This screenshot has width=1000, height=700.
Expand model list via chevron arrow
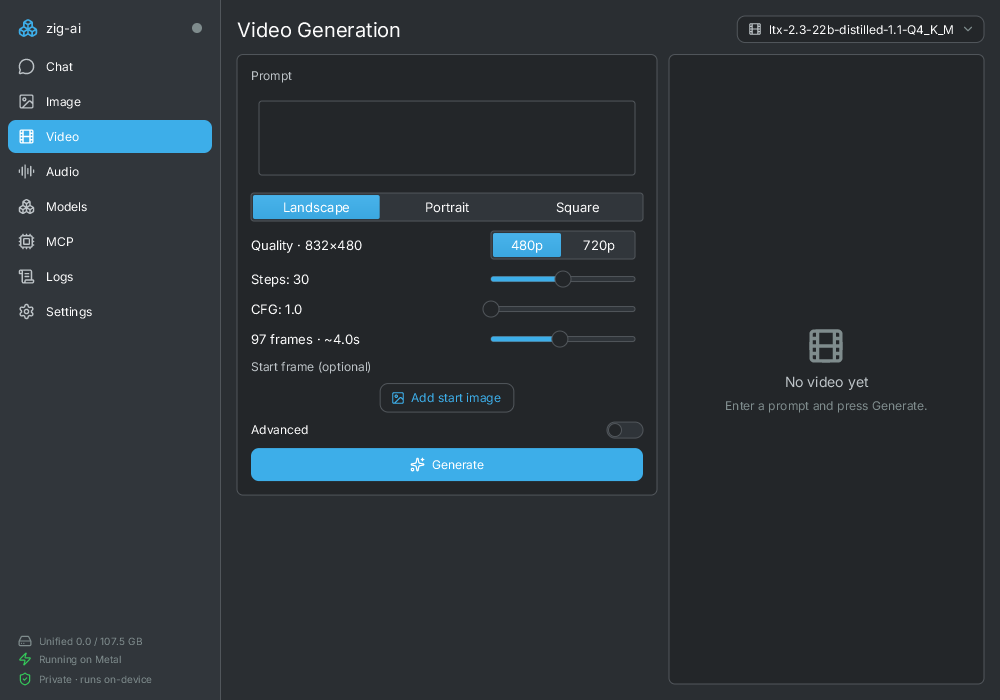(968, 29)
